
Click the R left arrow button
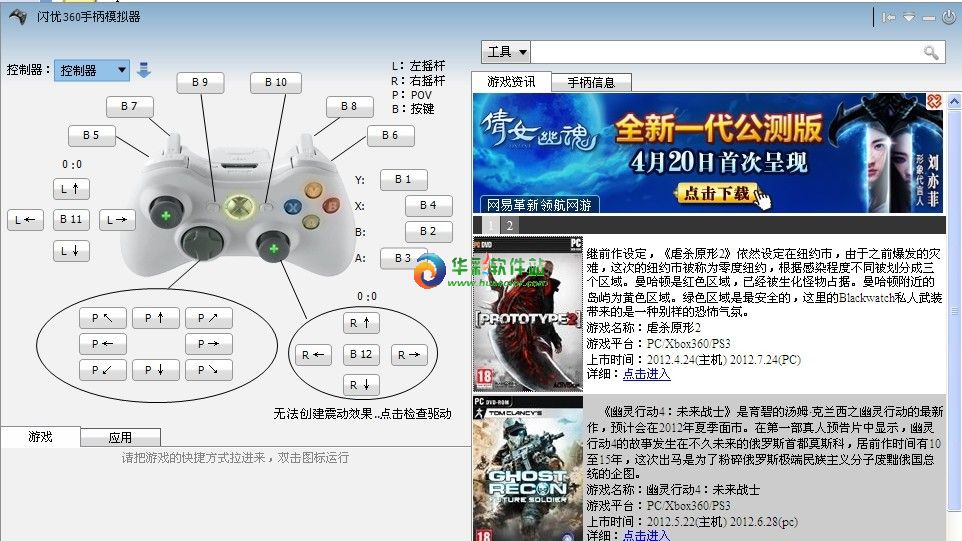coord(313,354)
